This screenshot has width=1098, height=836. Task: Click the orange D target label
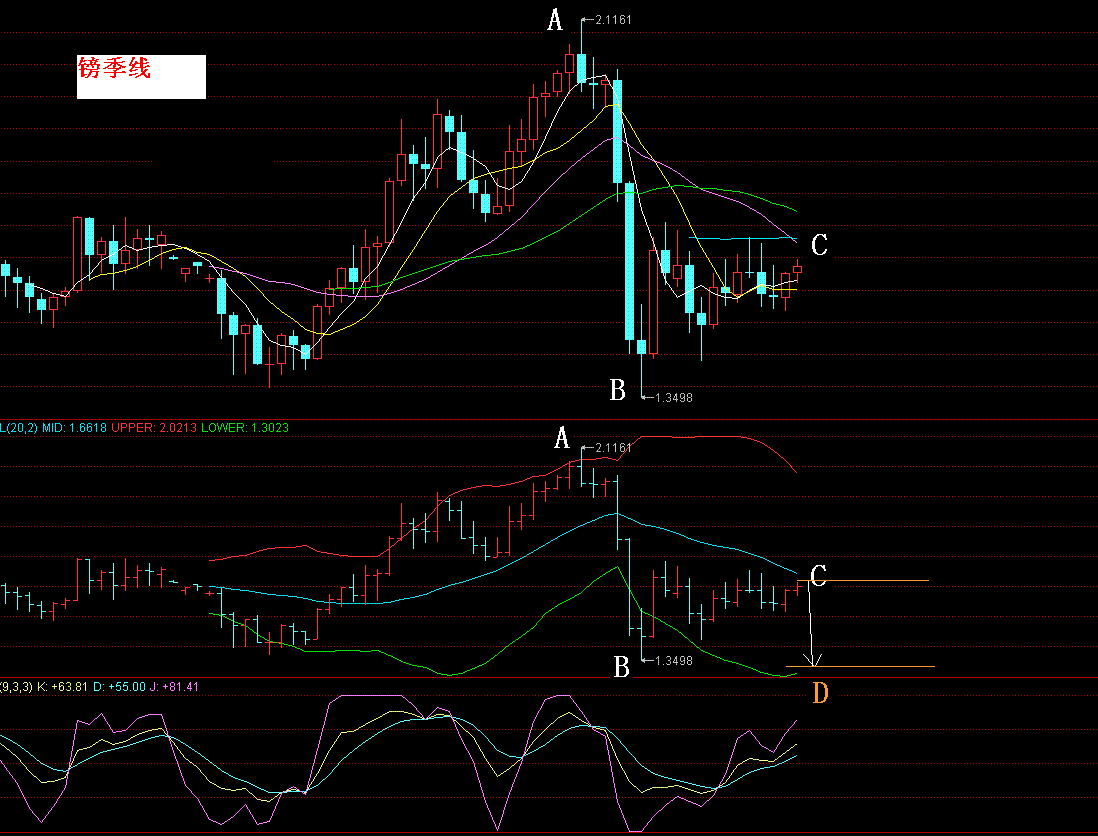click(x=820, y=693)
